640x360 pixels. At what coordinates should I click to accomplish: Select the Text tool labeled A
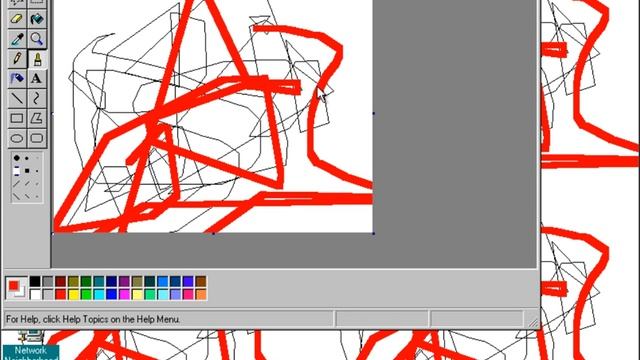point(37,78)
